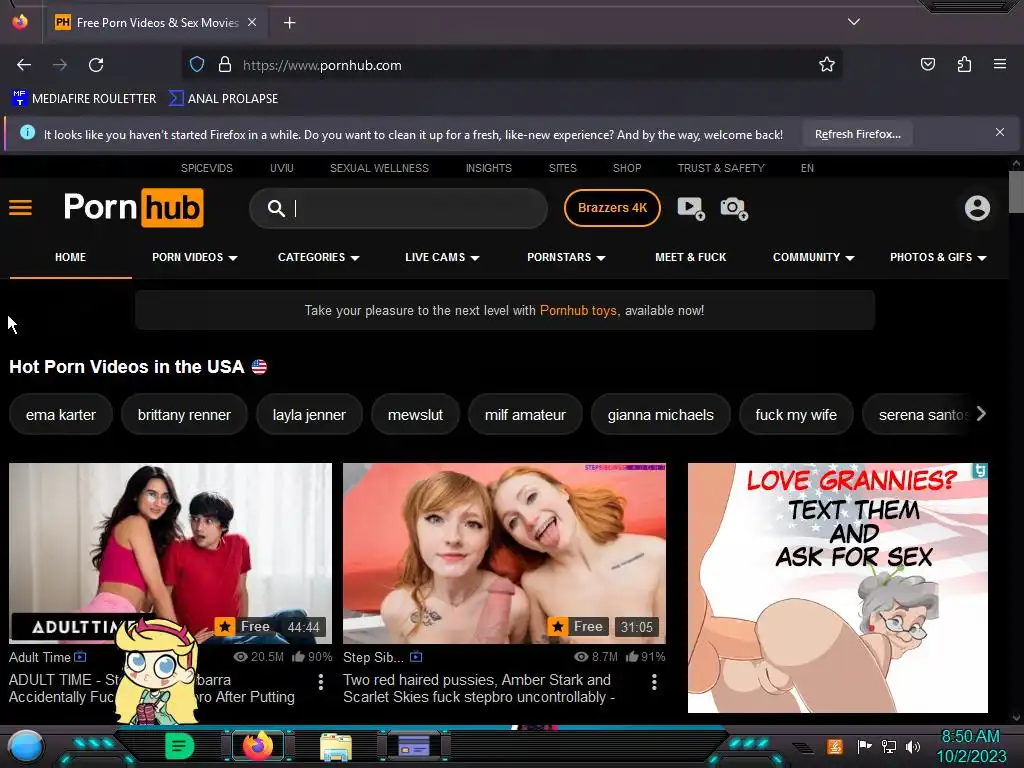Go back using the browser back arrow

tap(24, 65)
